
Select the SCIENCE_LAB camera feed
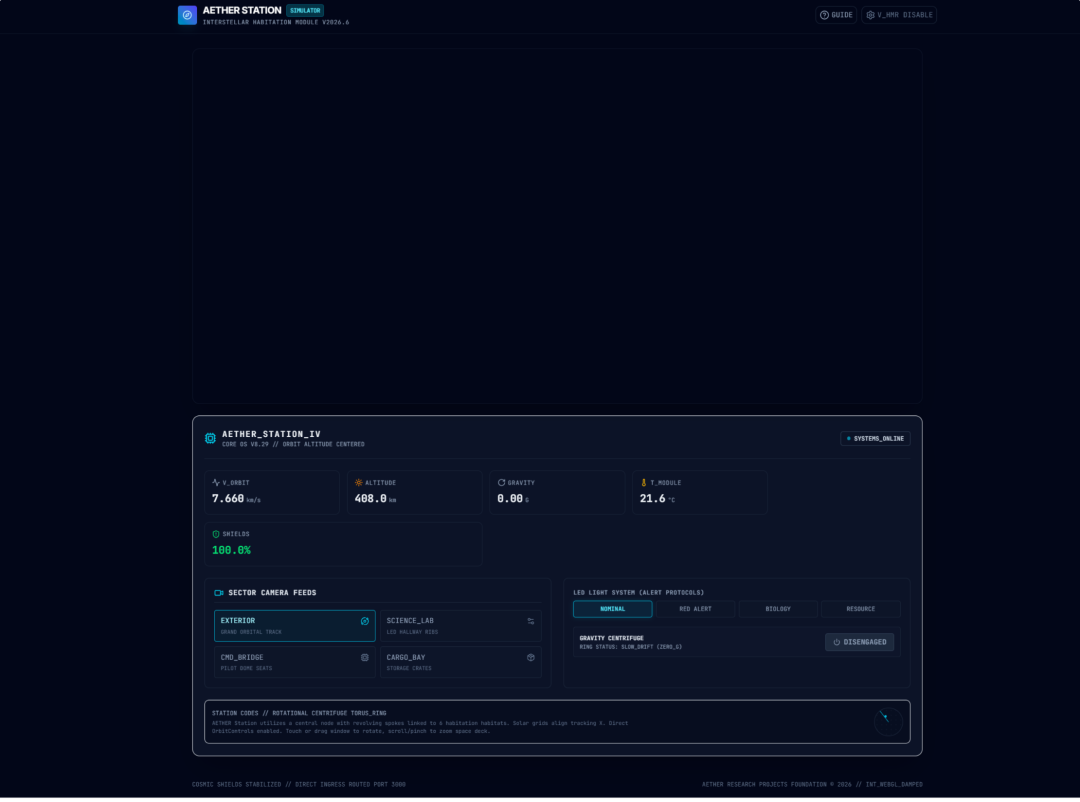461,626
